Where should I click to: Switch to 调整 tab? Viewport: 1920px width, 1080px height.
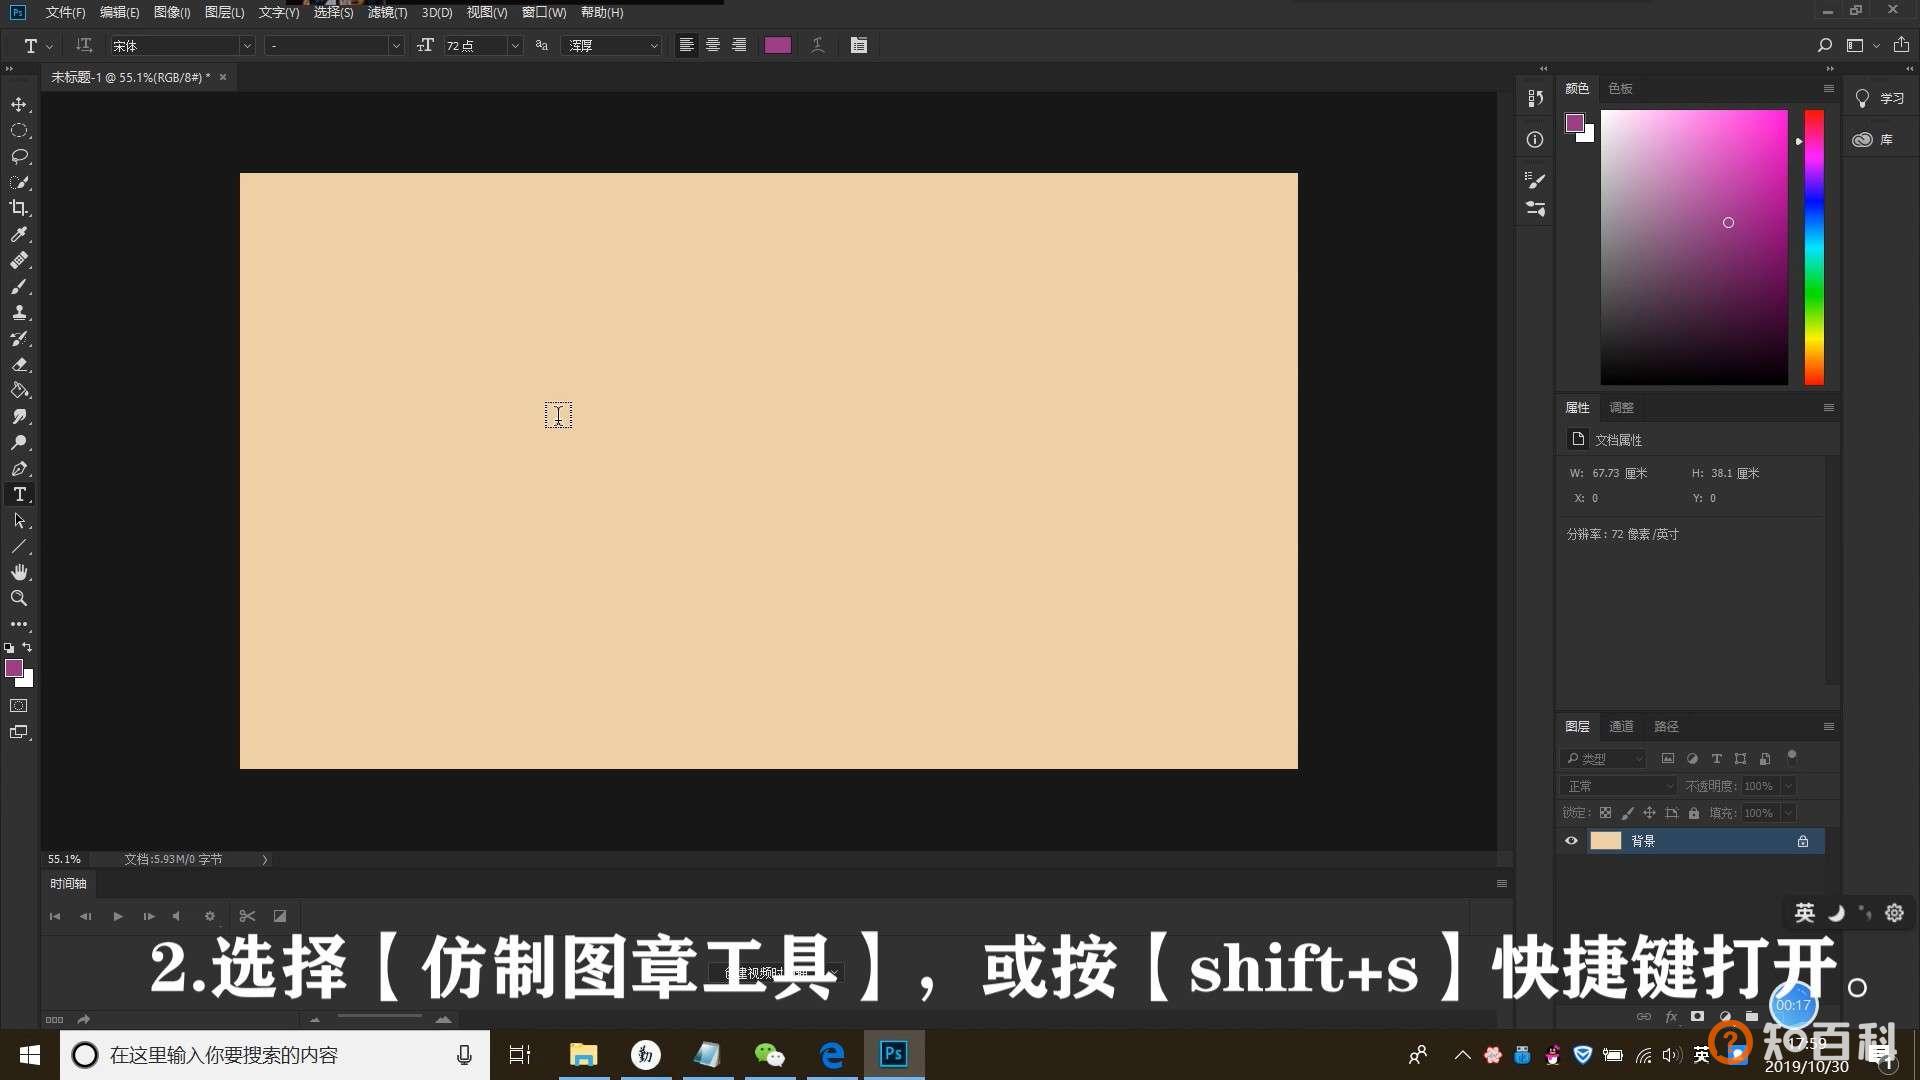[1621, 407]
